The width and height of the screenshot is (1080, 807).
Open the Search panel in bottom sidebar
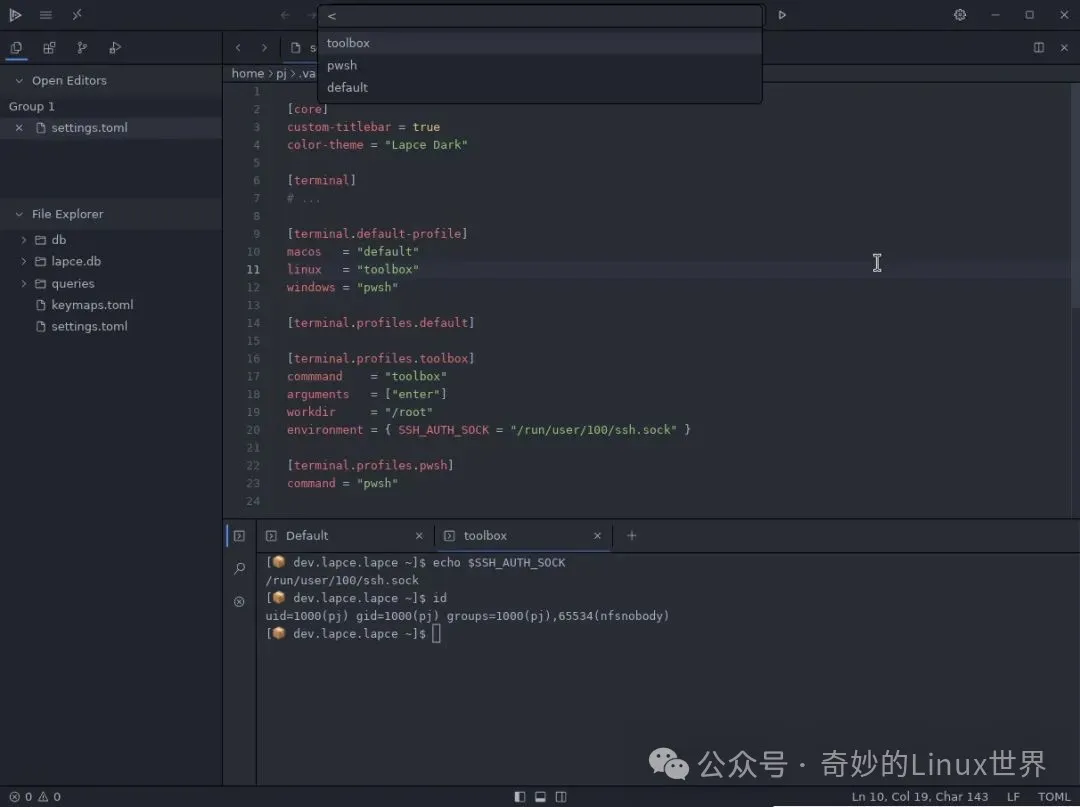pos(239,569)
